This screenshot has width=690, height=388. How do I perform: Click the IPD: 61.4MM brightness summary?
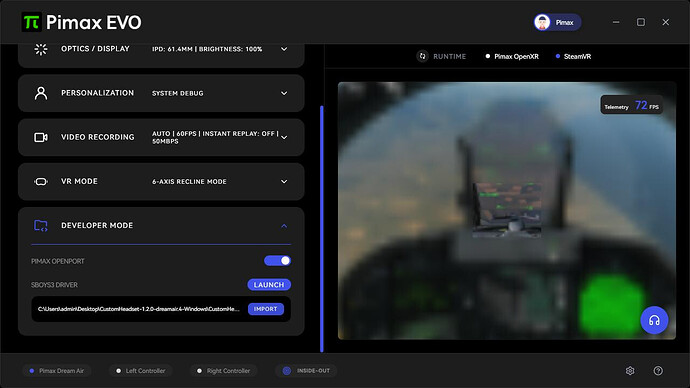pyautogui.click(x=207, y=49)
